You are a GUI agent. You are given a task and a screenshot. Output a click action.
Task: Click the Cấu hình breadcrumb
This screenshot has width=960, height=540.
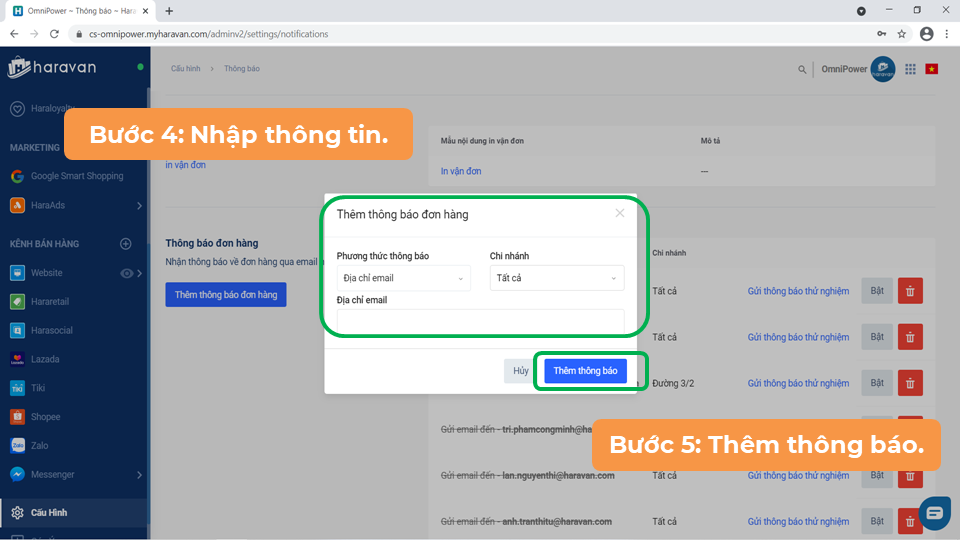tap(186, 69)
